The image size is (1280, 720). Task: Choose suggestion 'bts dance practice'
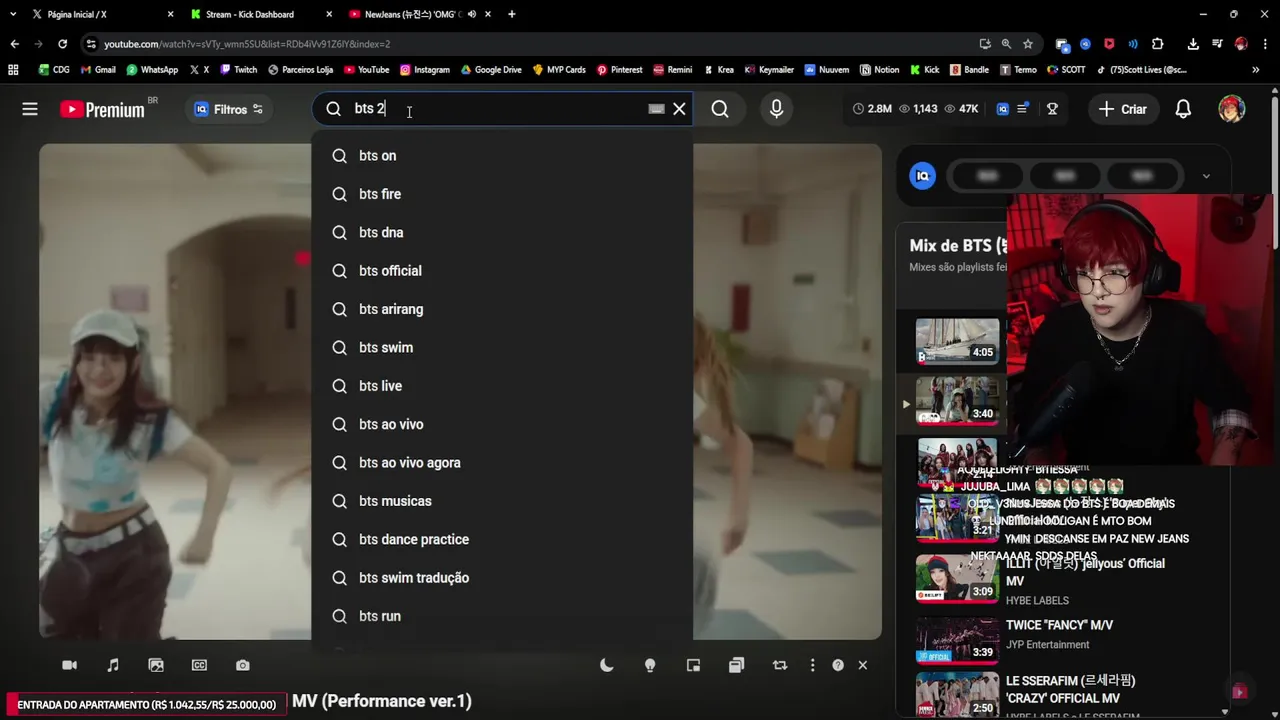502,539
